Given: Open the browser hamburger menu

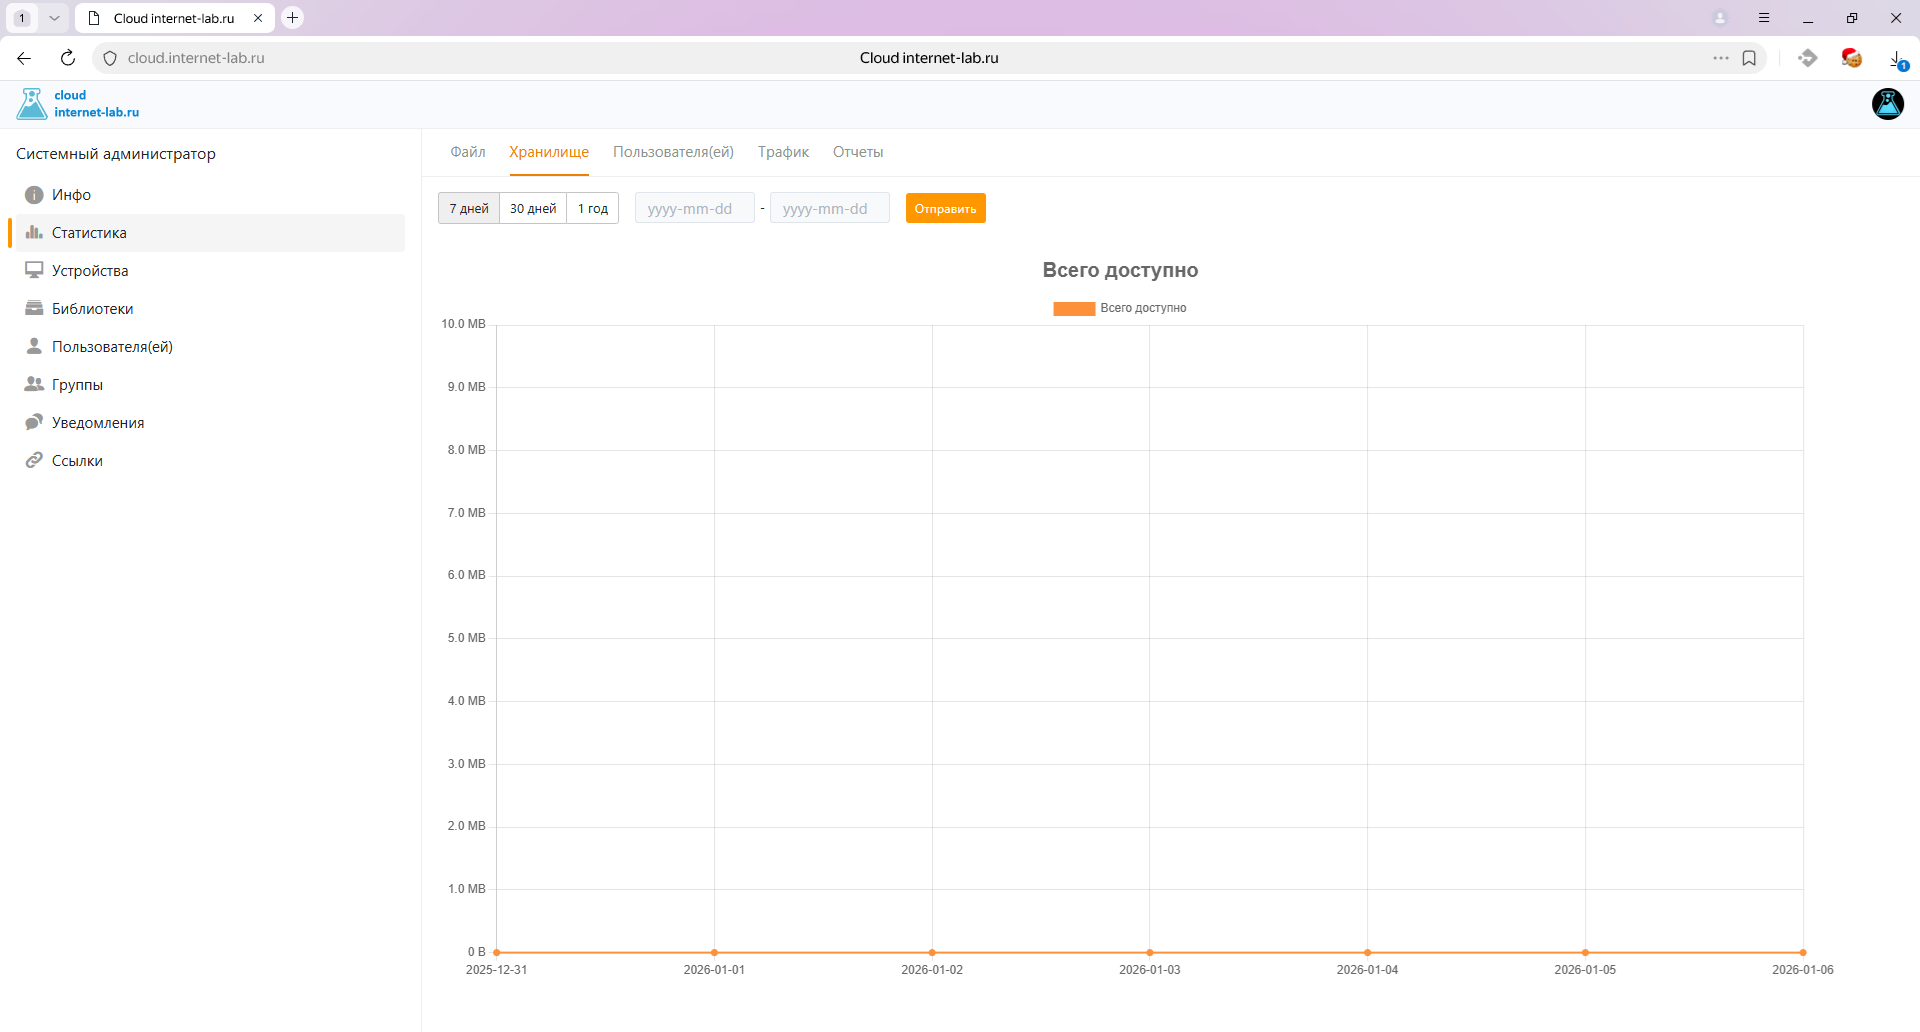Looking at the screenshot, I should [x=1764, y=18].
